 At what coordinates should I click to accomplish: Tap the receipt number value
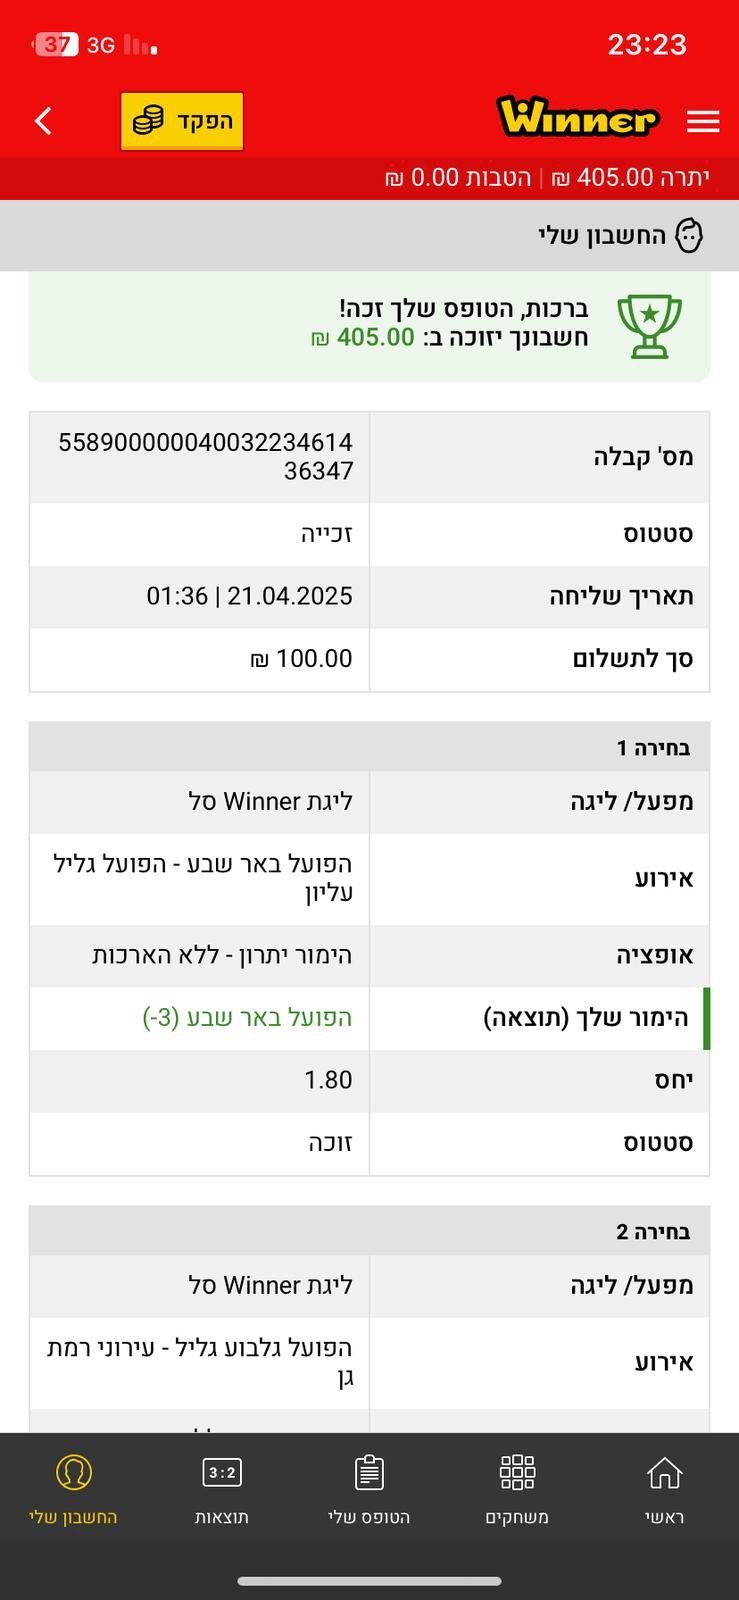205,456
